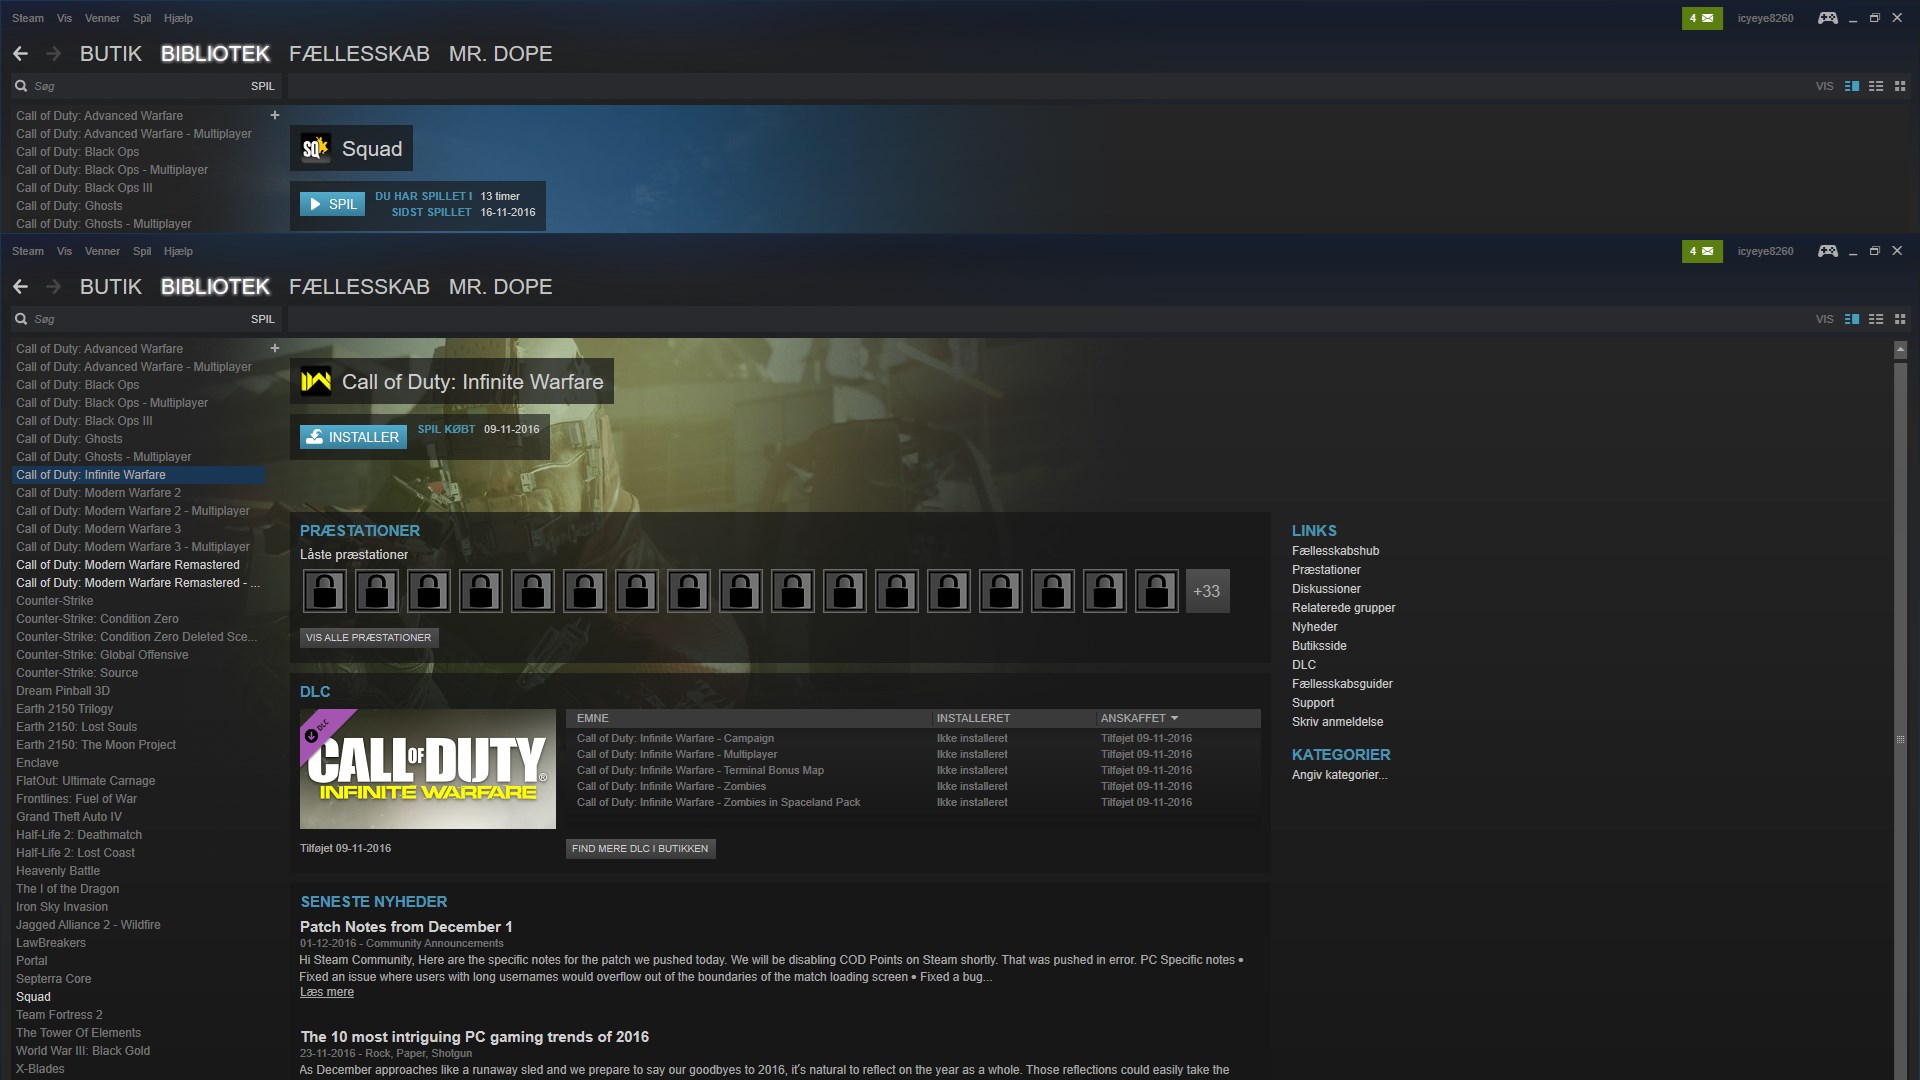Go to BUTIK tab in lower window
Screen dimensions: 1920x1080
pyautogui.click(x=111, y=287)
